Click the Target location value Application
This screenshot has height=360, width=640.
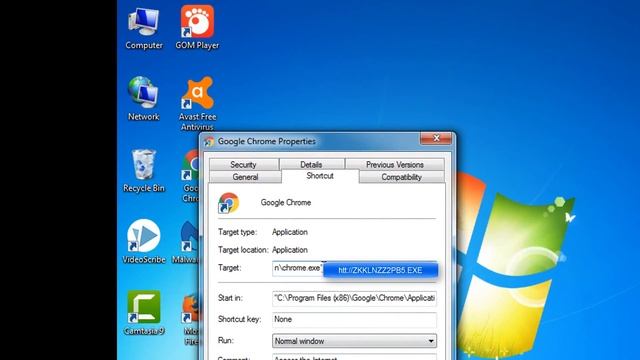(290, 250)
